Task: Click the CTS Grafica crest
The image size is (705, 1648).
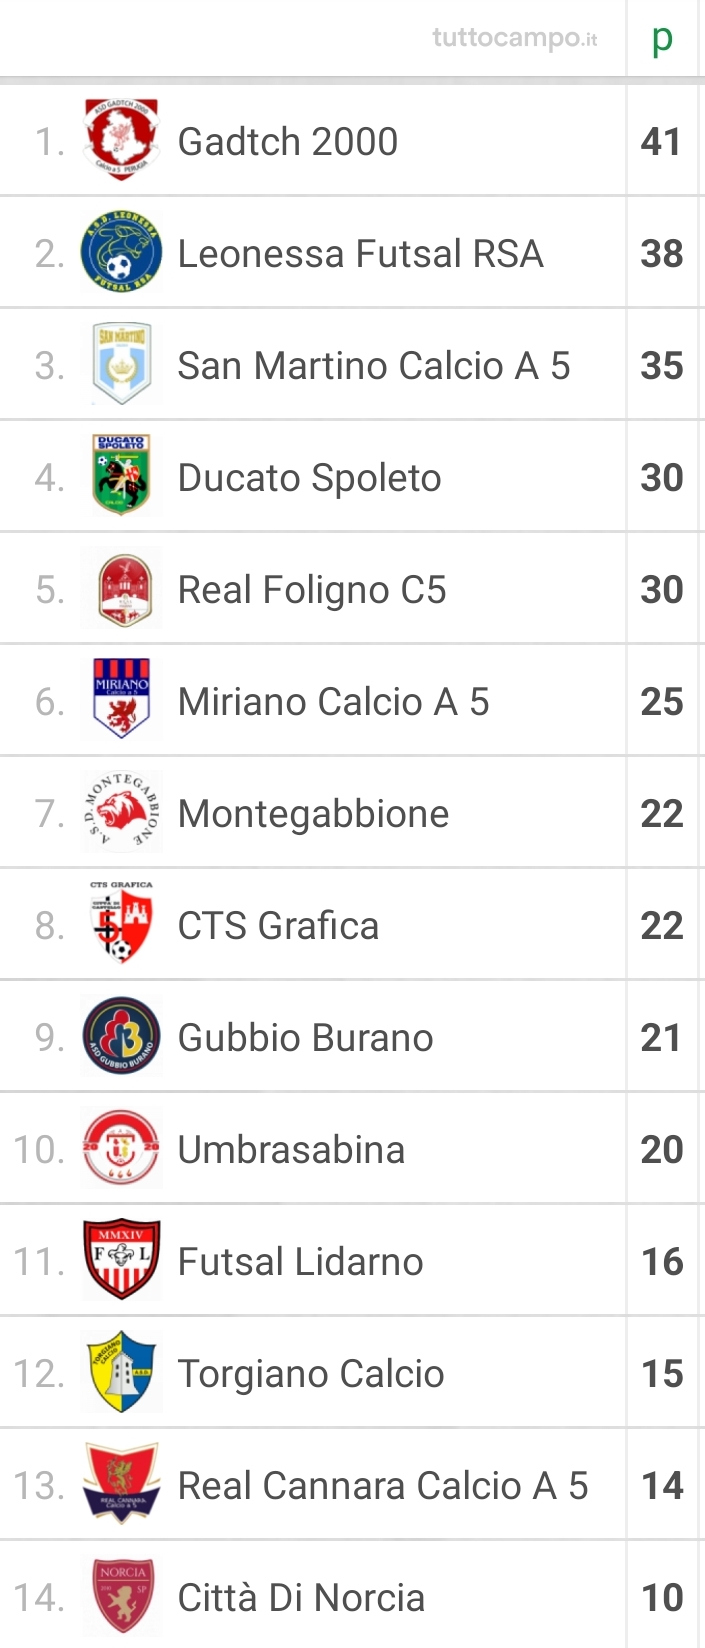Action: point(121,924)
